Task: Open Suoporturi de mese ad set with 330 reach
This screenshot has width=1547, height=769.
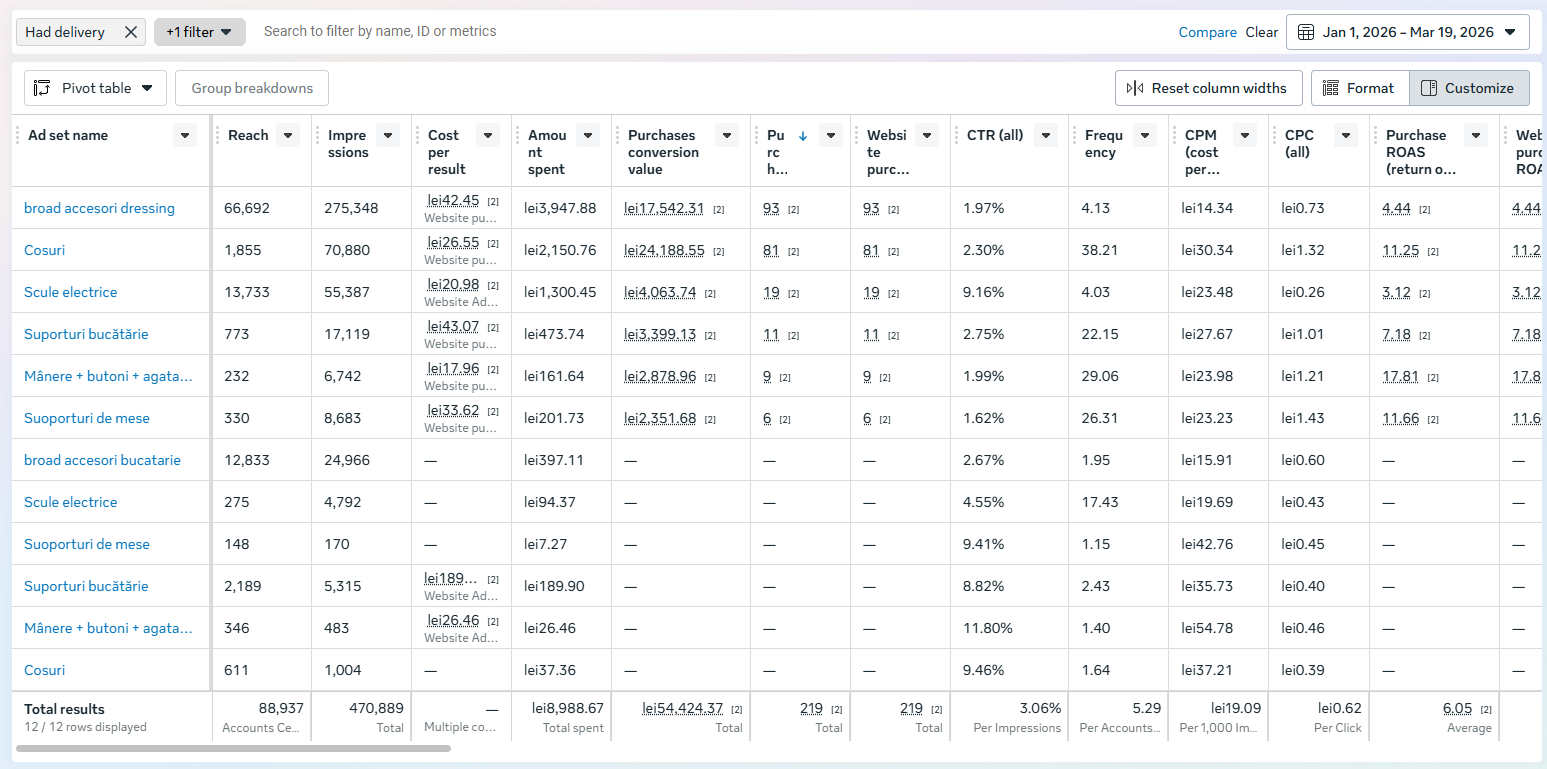Action: tap(87, 418)
